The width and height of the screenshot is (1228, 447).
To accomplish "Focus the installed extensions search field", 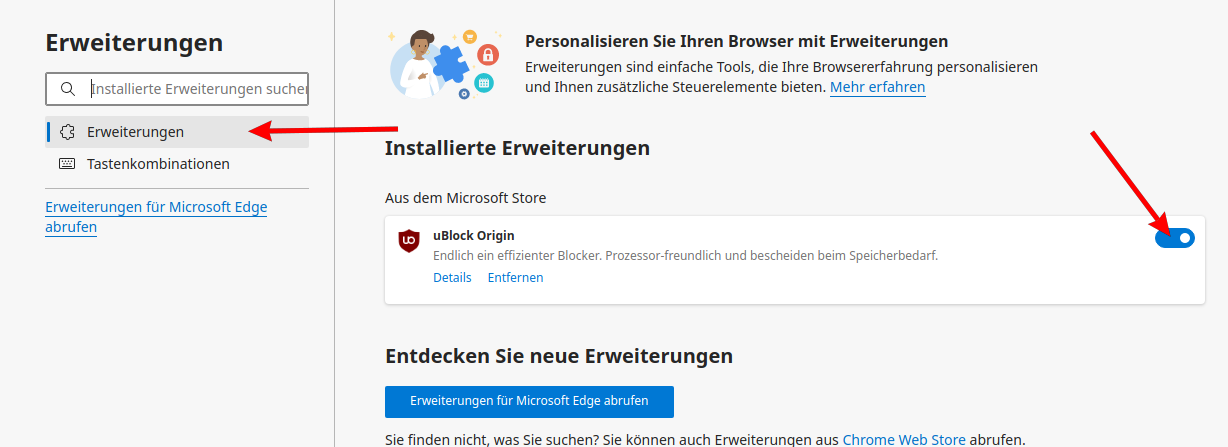I will 198,89.
